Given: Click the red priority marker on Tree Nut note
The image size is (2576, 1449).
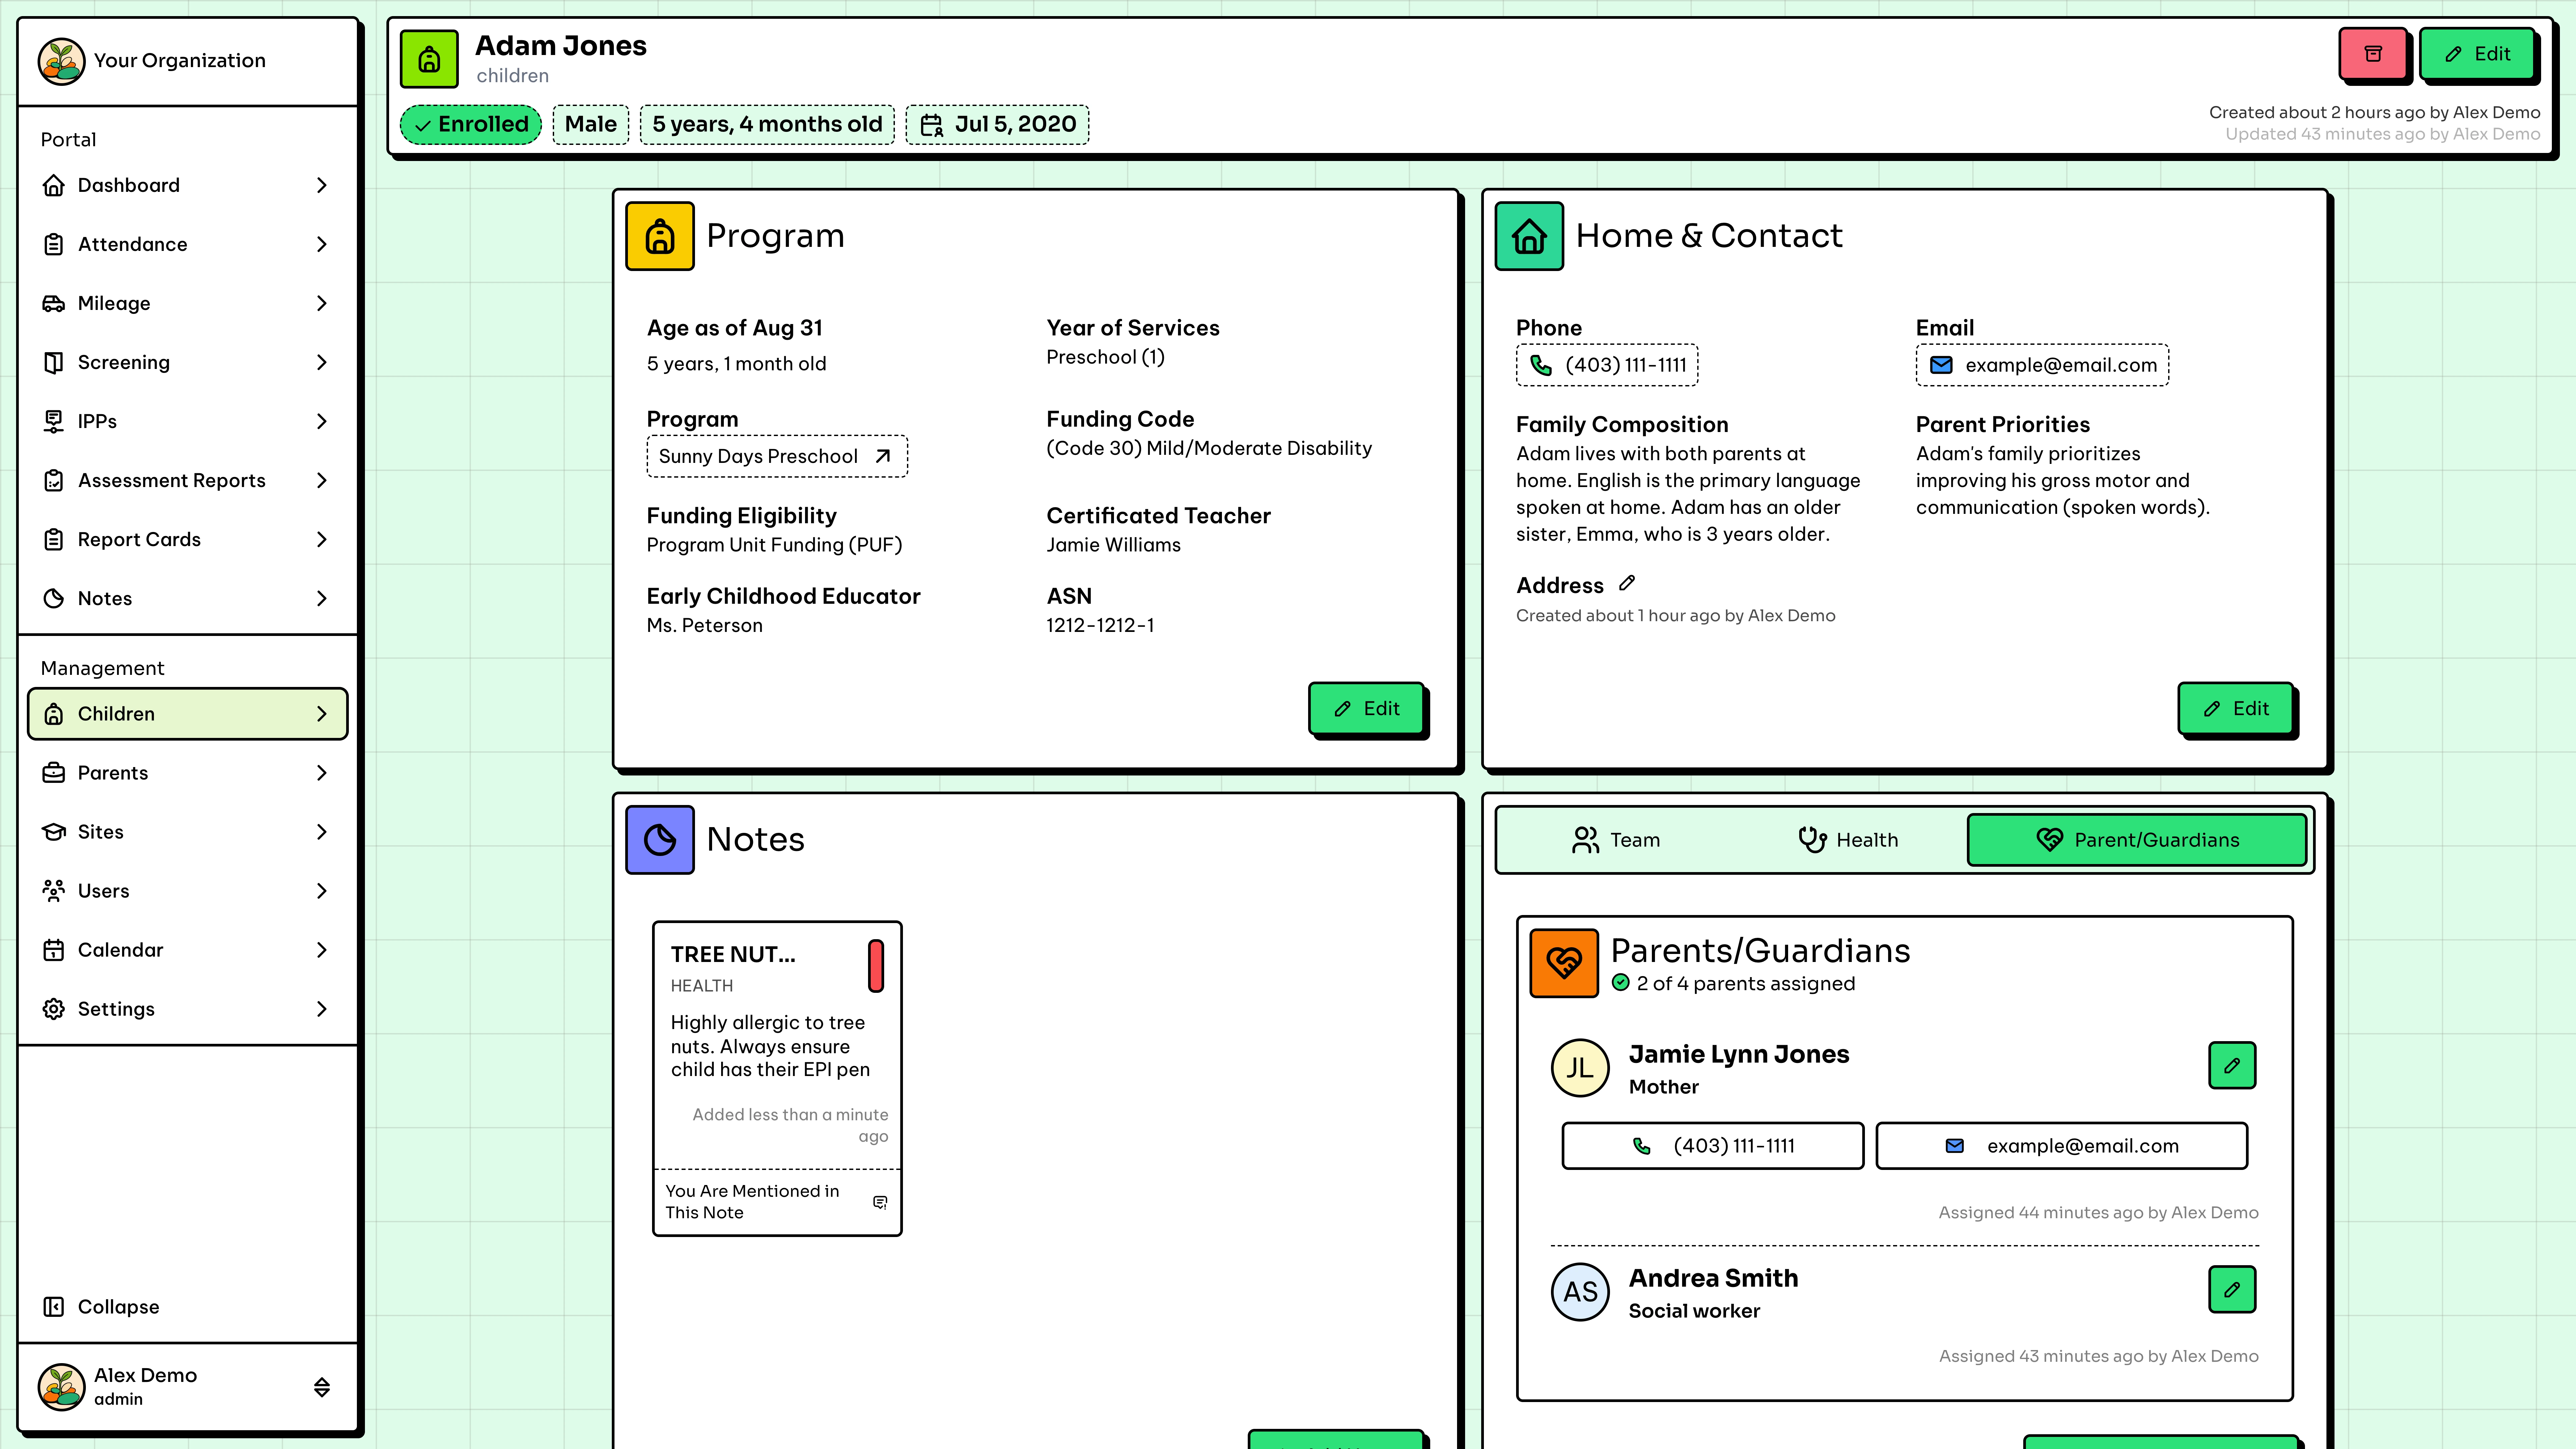Looking at the screenshot, I should (x=876, y=966).
